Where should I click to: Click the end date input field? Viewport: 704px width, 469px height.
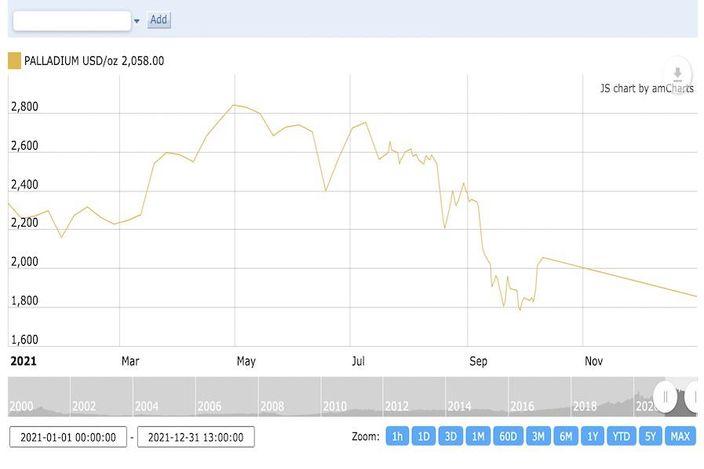[195, 437]
